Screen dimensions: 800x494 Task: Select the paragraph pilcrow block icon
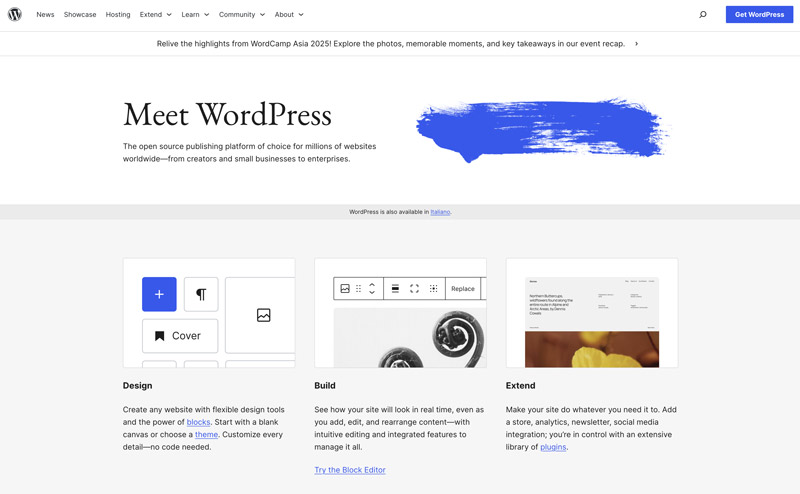click(x=201, y=294)
